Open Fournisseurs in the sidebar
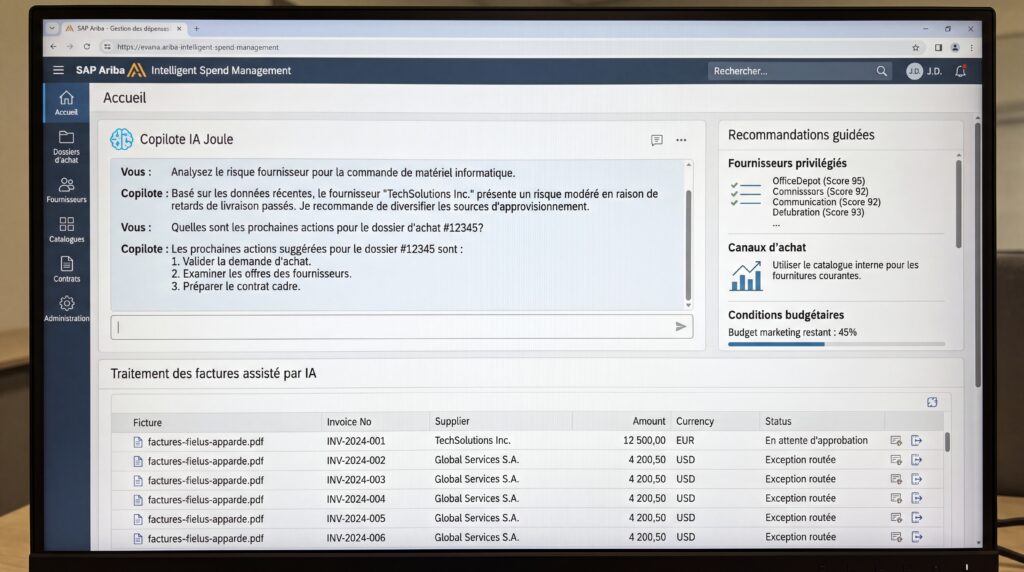The image size is (1024, 572). (66, 190)
